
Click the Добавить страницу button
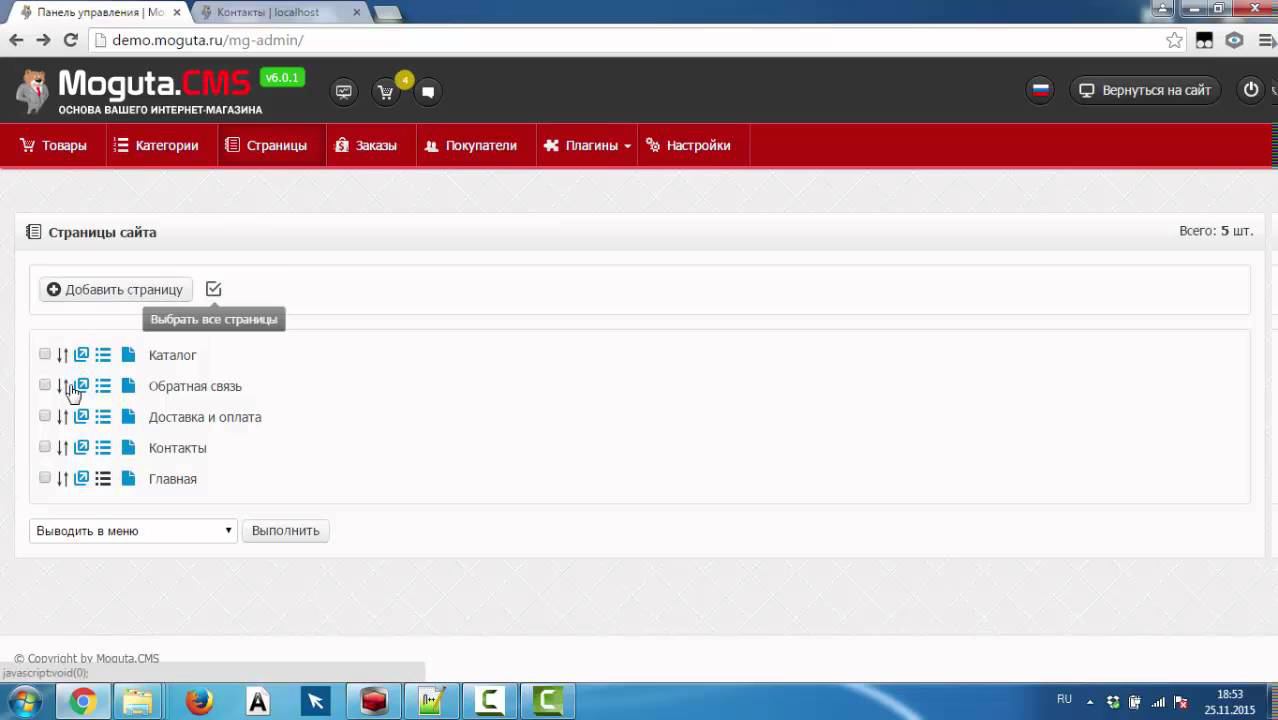tap(115, 290)
